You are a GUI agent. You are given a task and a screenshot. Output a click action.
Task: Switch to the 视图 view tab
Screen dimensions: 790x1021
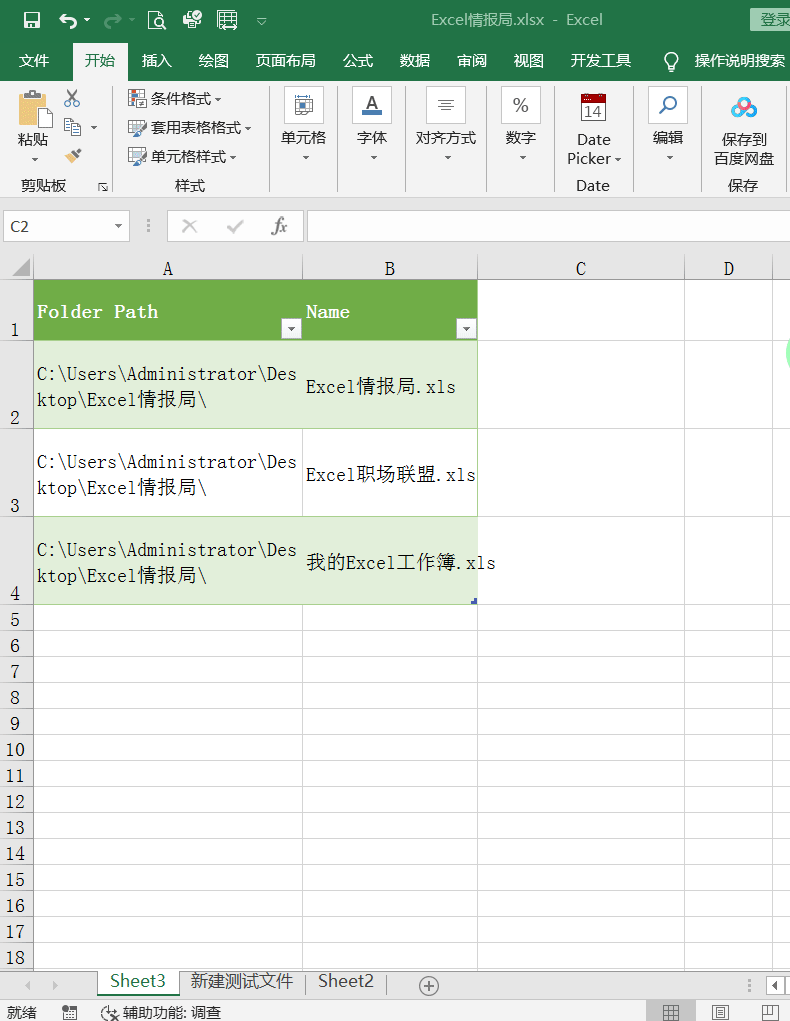tap(529, 61)
